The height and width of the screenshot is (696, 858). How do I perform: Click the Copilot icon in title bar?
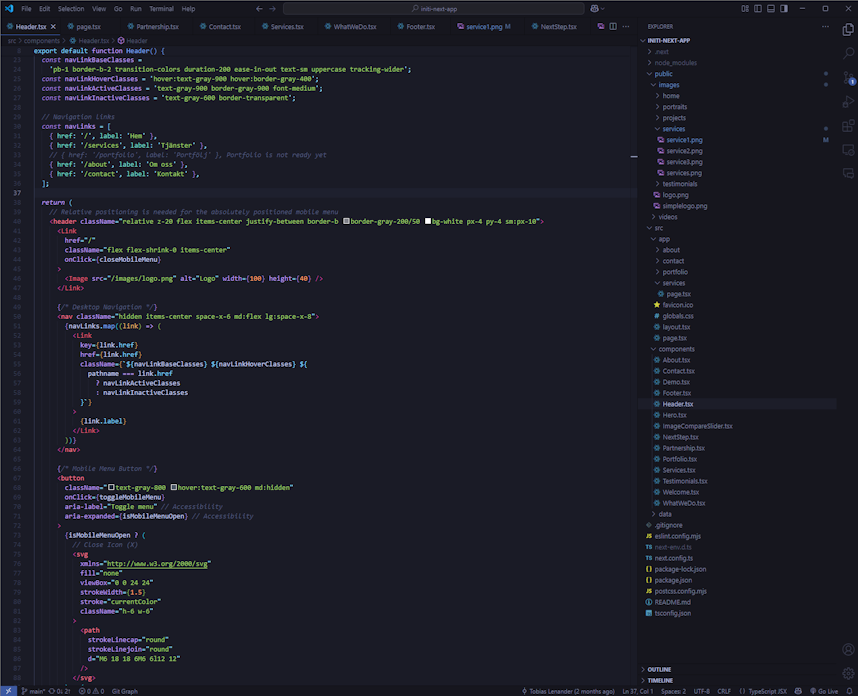(x=595, y=9)
